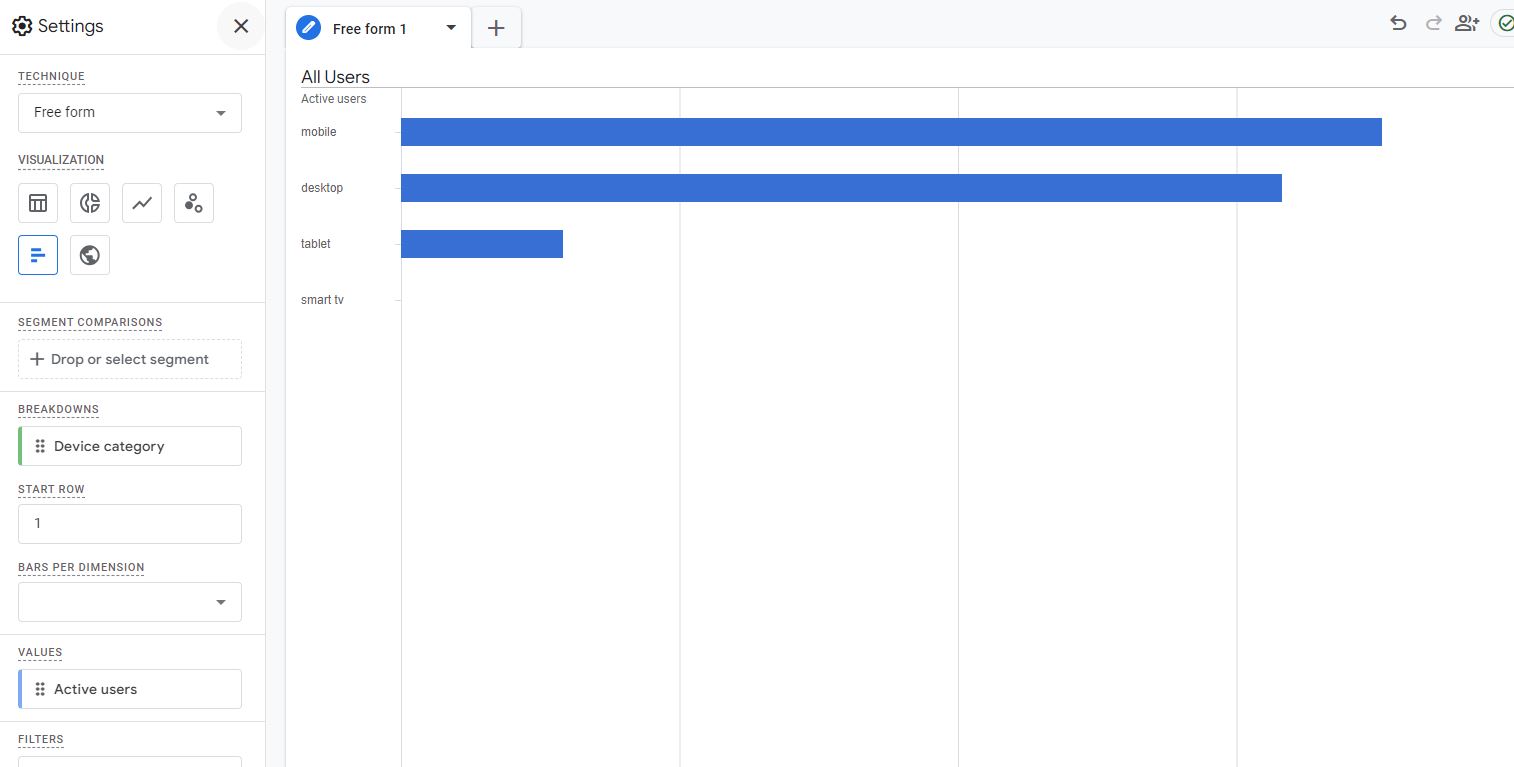Select the Table visualization
1514x767 pixels.
tap(37, 203)
